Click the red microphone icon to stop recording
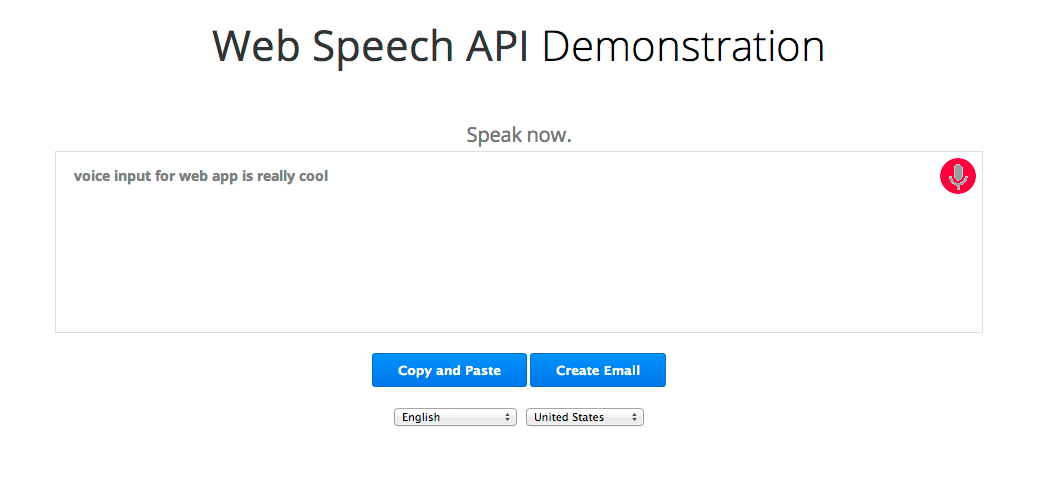The height and width of the screenshot is (480, 1061). [x=957, y=177]
